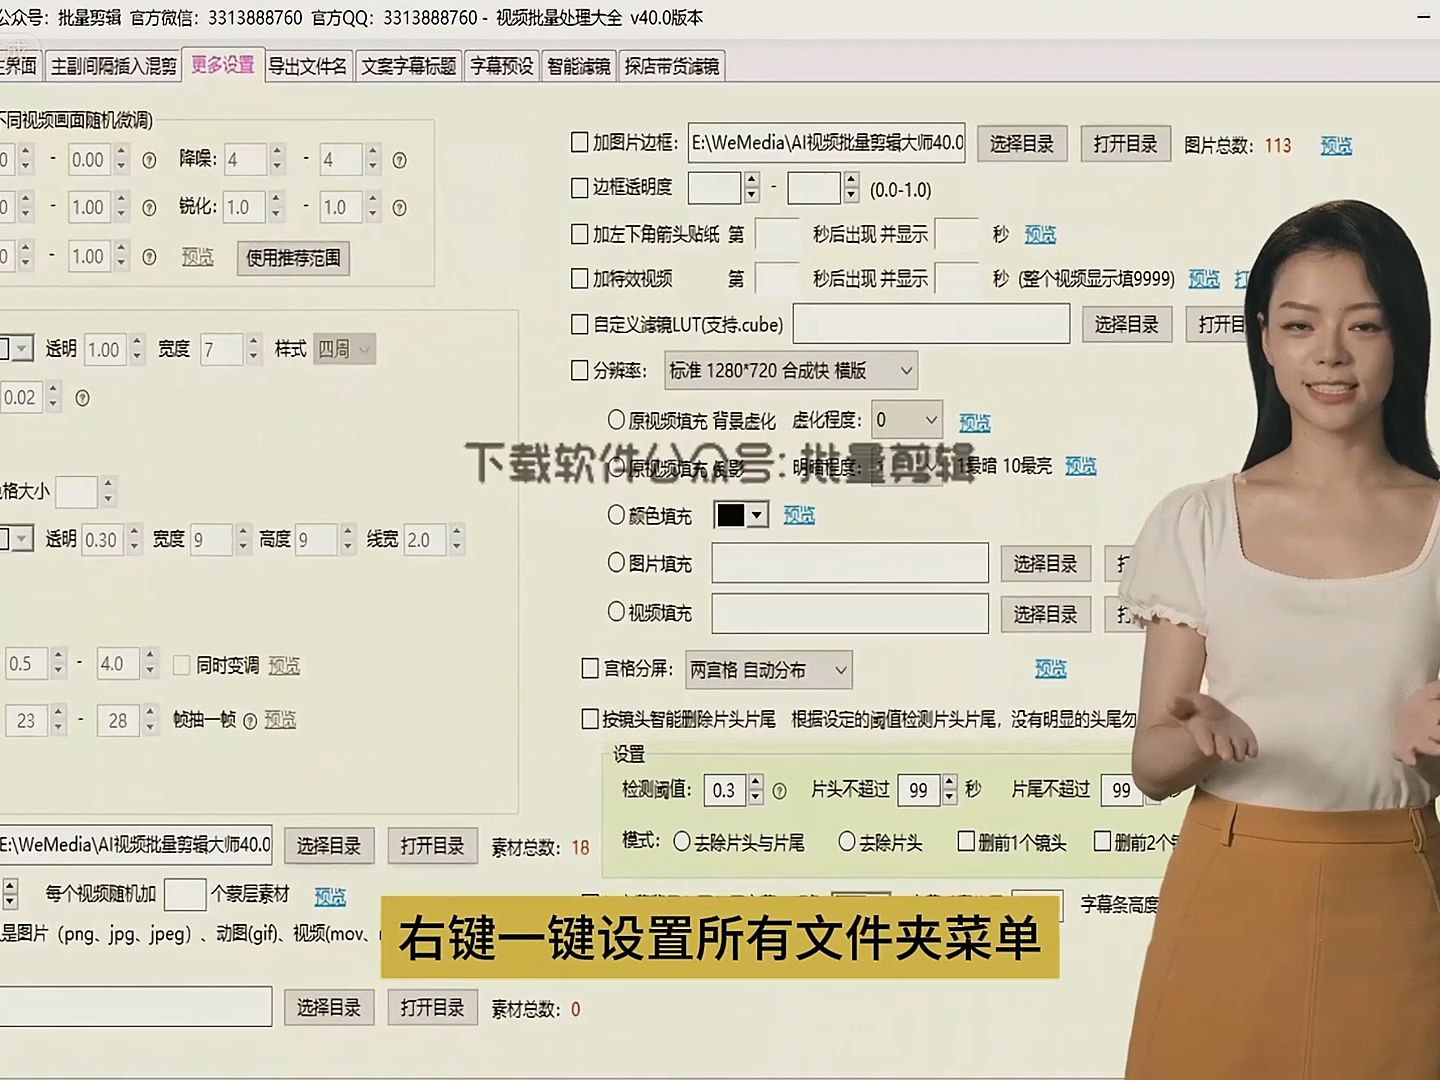The width and height of the screenshot is (1440, 1080).
Task: Enable the 加图片边框 checkbox
Action: point(579,141)
